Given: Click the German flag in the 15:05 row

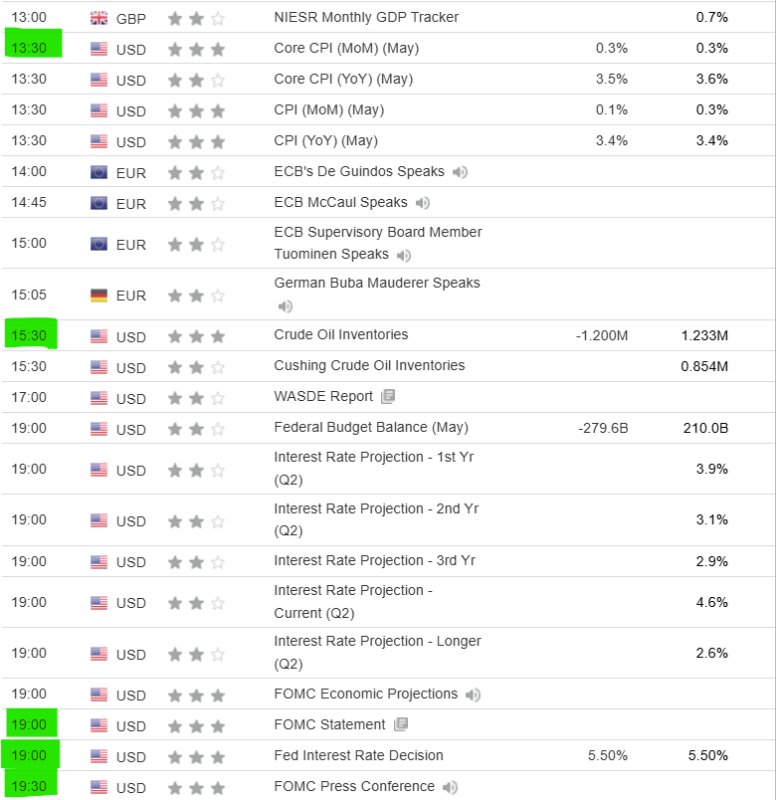Looking at the screenshot, I should (x=99, y=296).
